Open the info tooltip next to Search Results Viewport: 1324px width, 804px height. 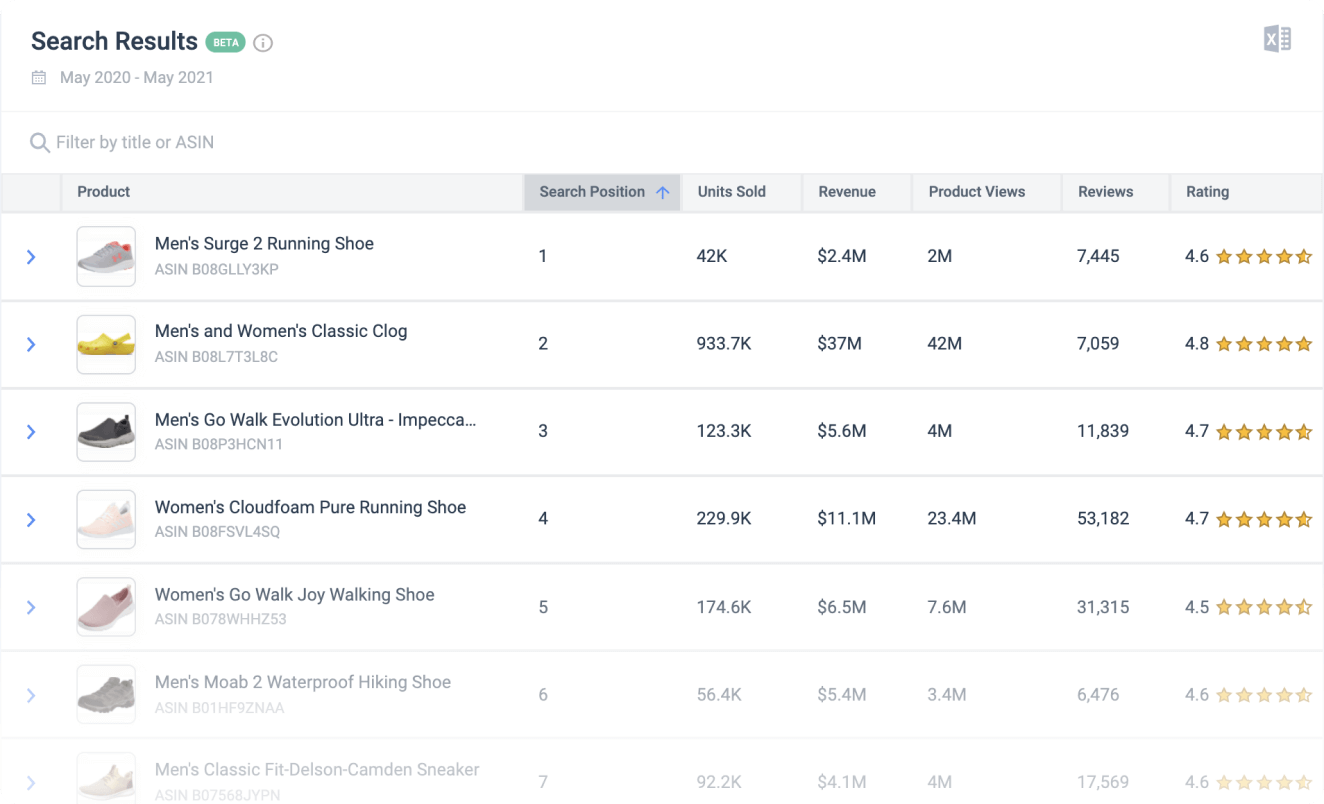263,42
